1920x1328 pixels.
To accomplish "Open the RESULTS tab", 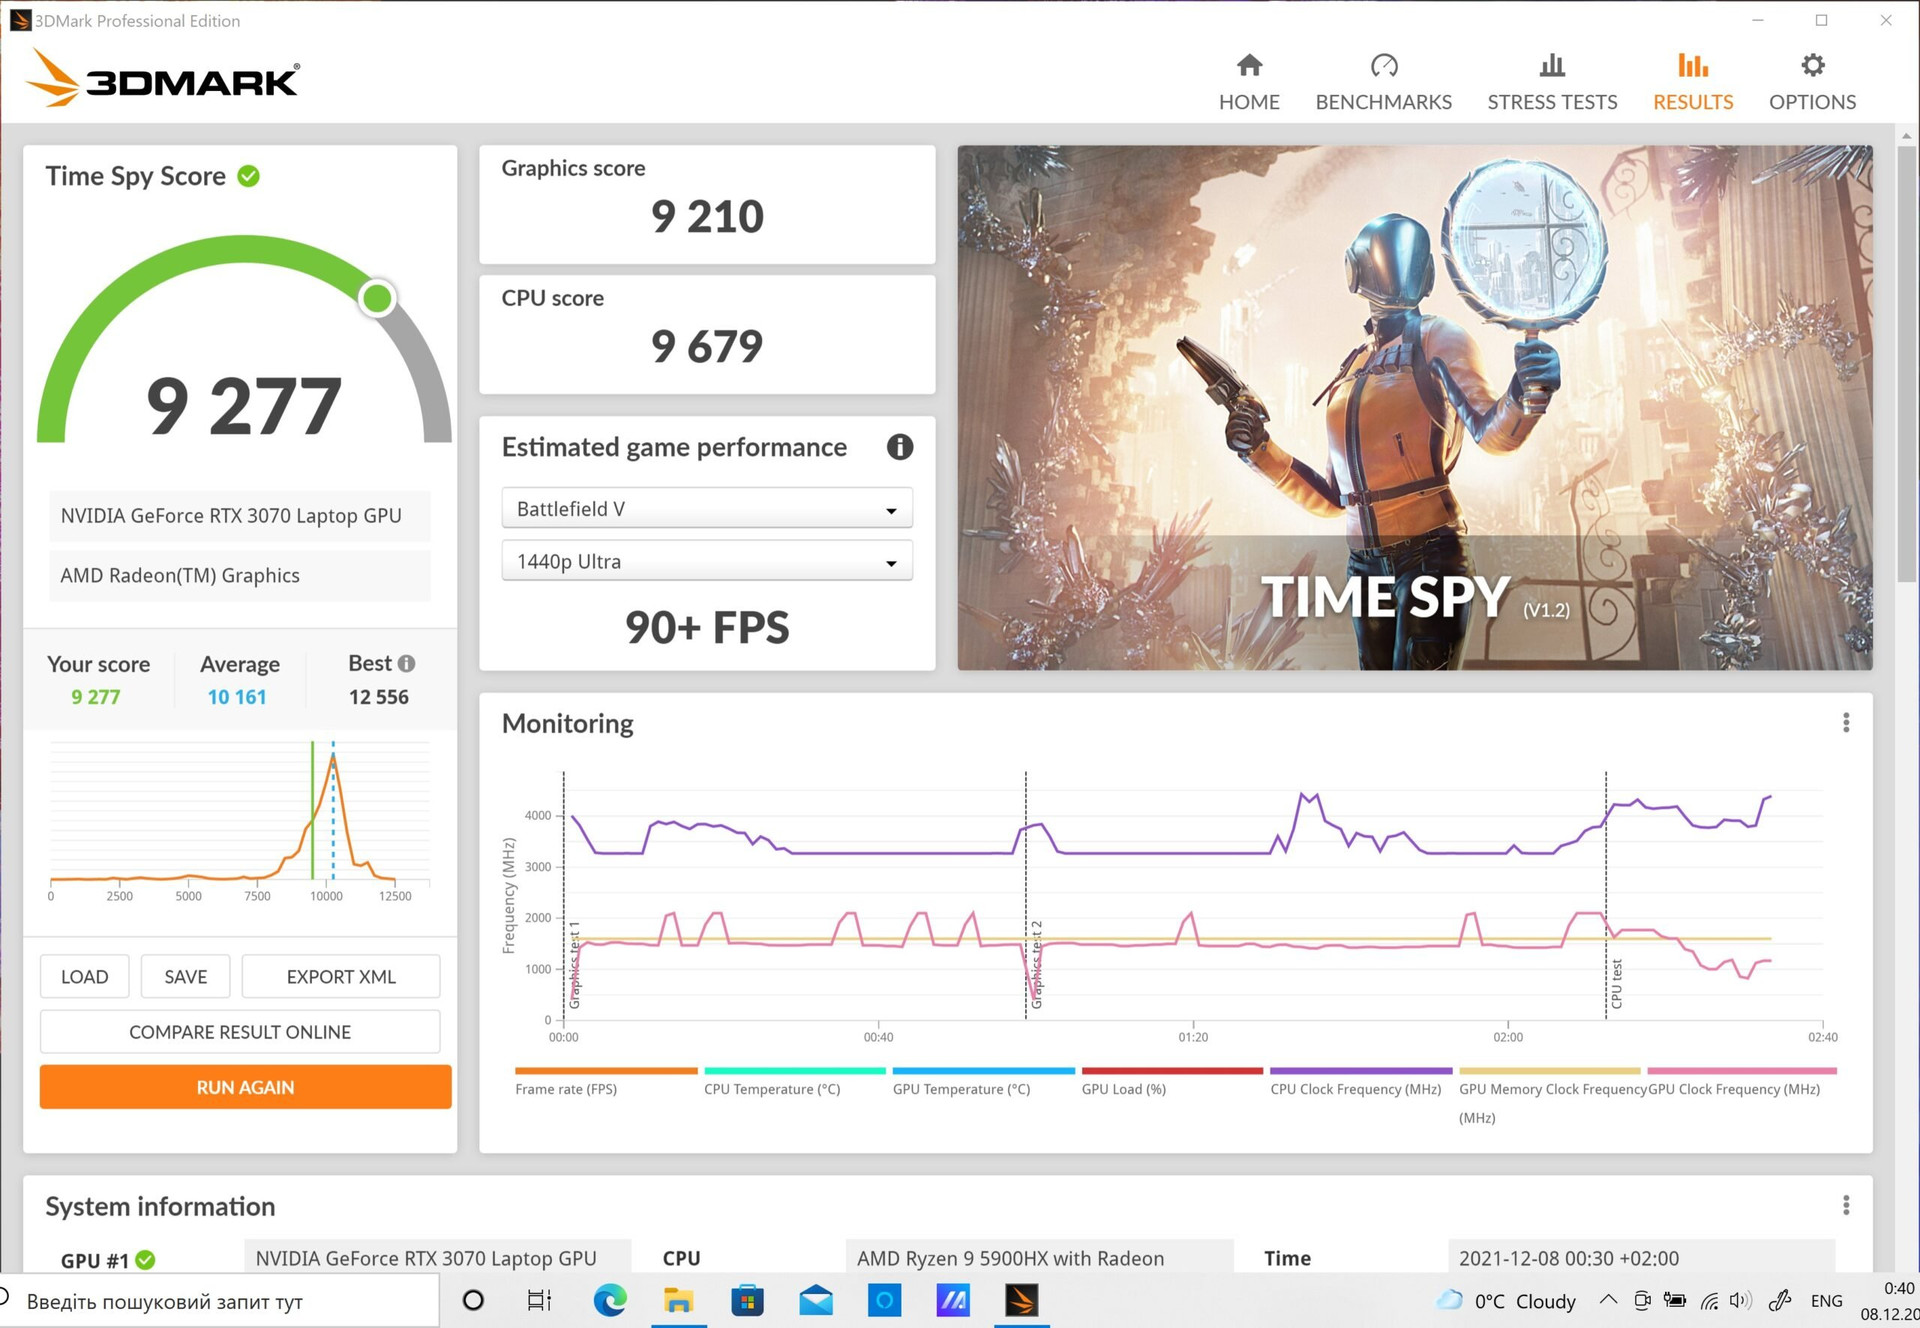I will coord(1693,82).
